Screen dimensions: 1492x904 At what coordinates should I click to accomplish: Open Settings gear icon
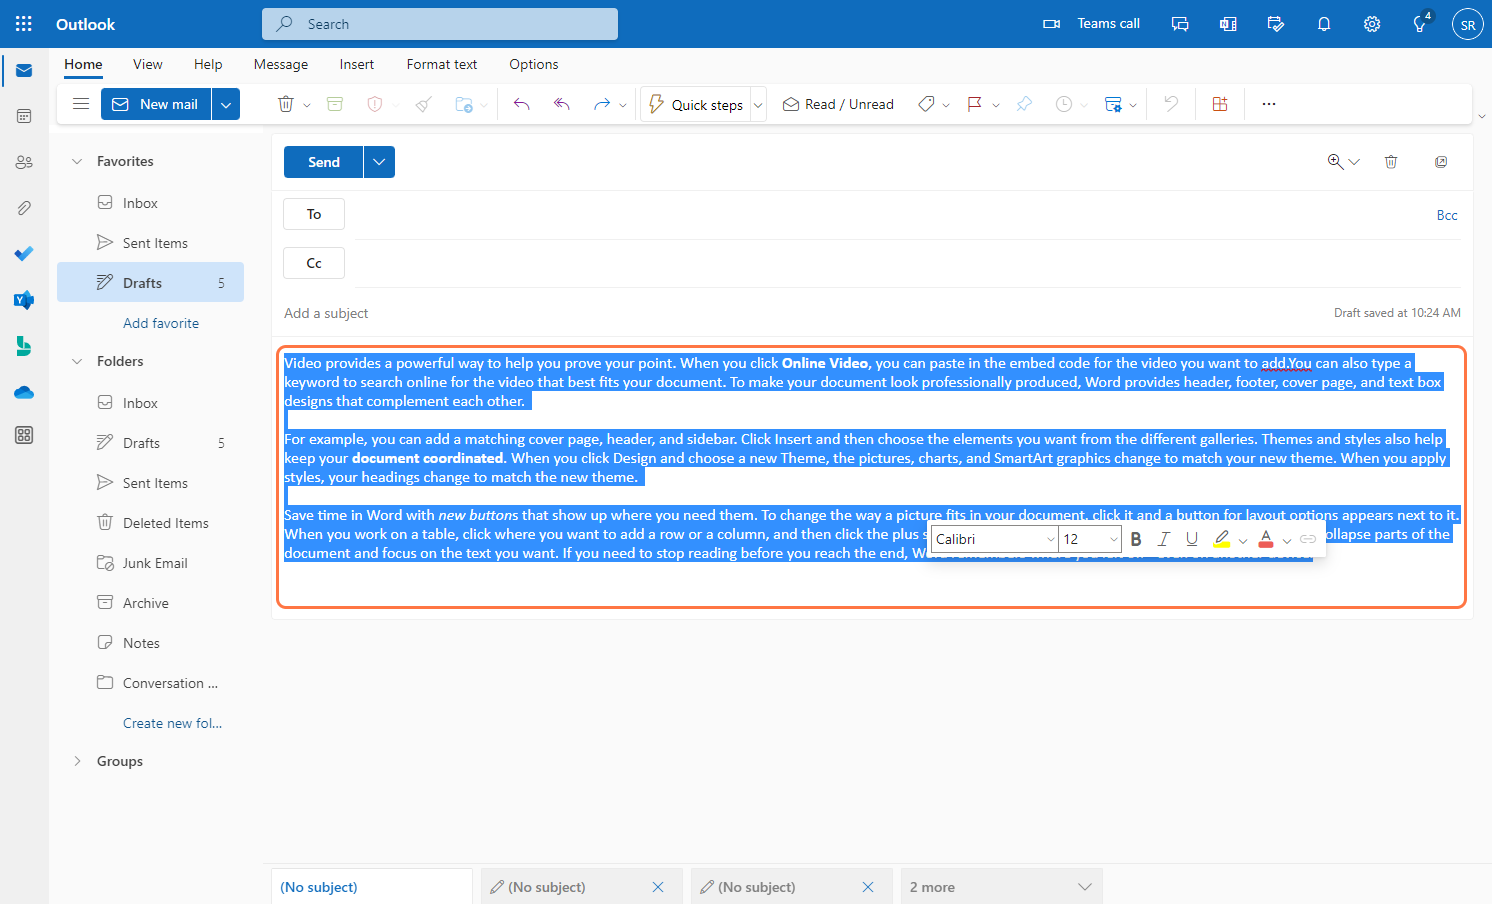point(1372,24)
